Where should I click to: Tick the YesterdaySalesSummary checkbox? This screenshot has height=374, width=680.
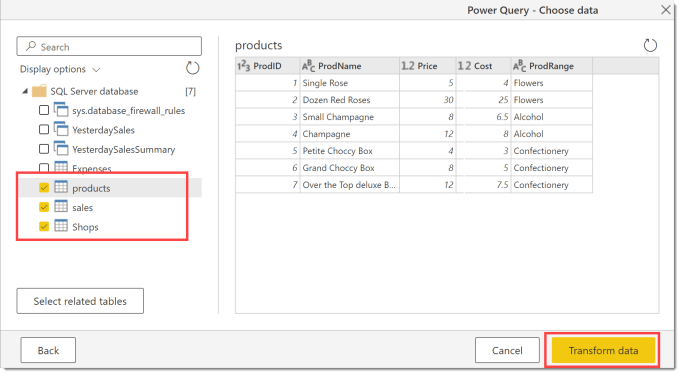[x=44, y=149]
